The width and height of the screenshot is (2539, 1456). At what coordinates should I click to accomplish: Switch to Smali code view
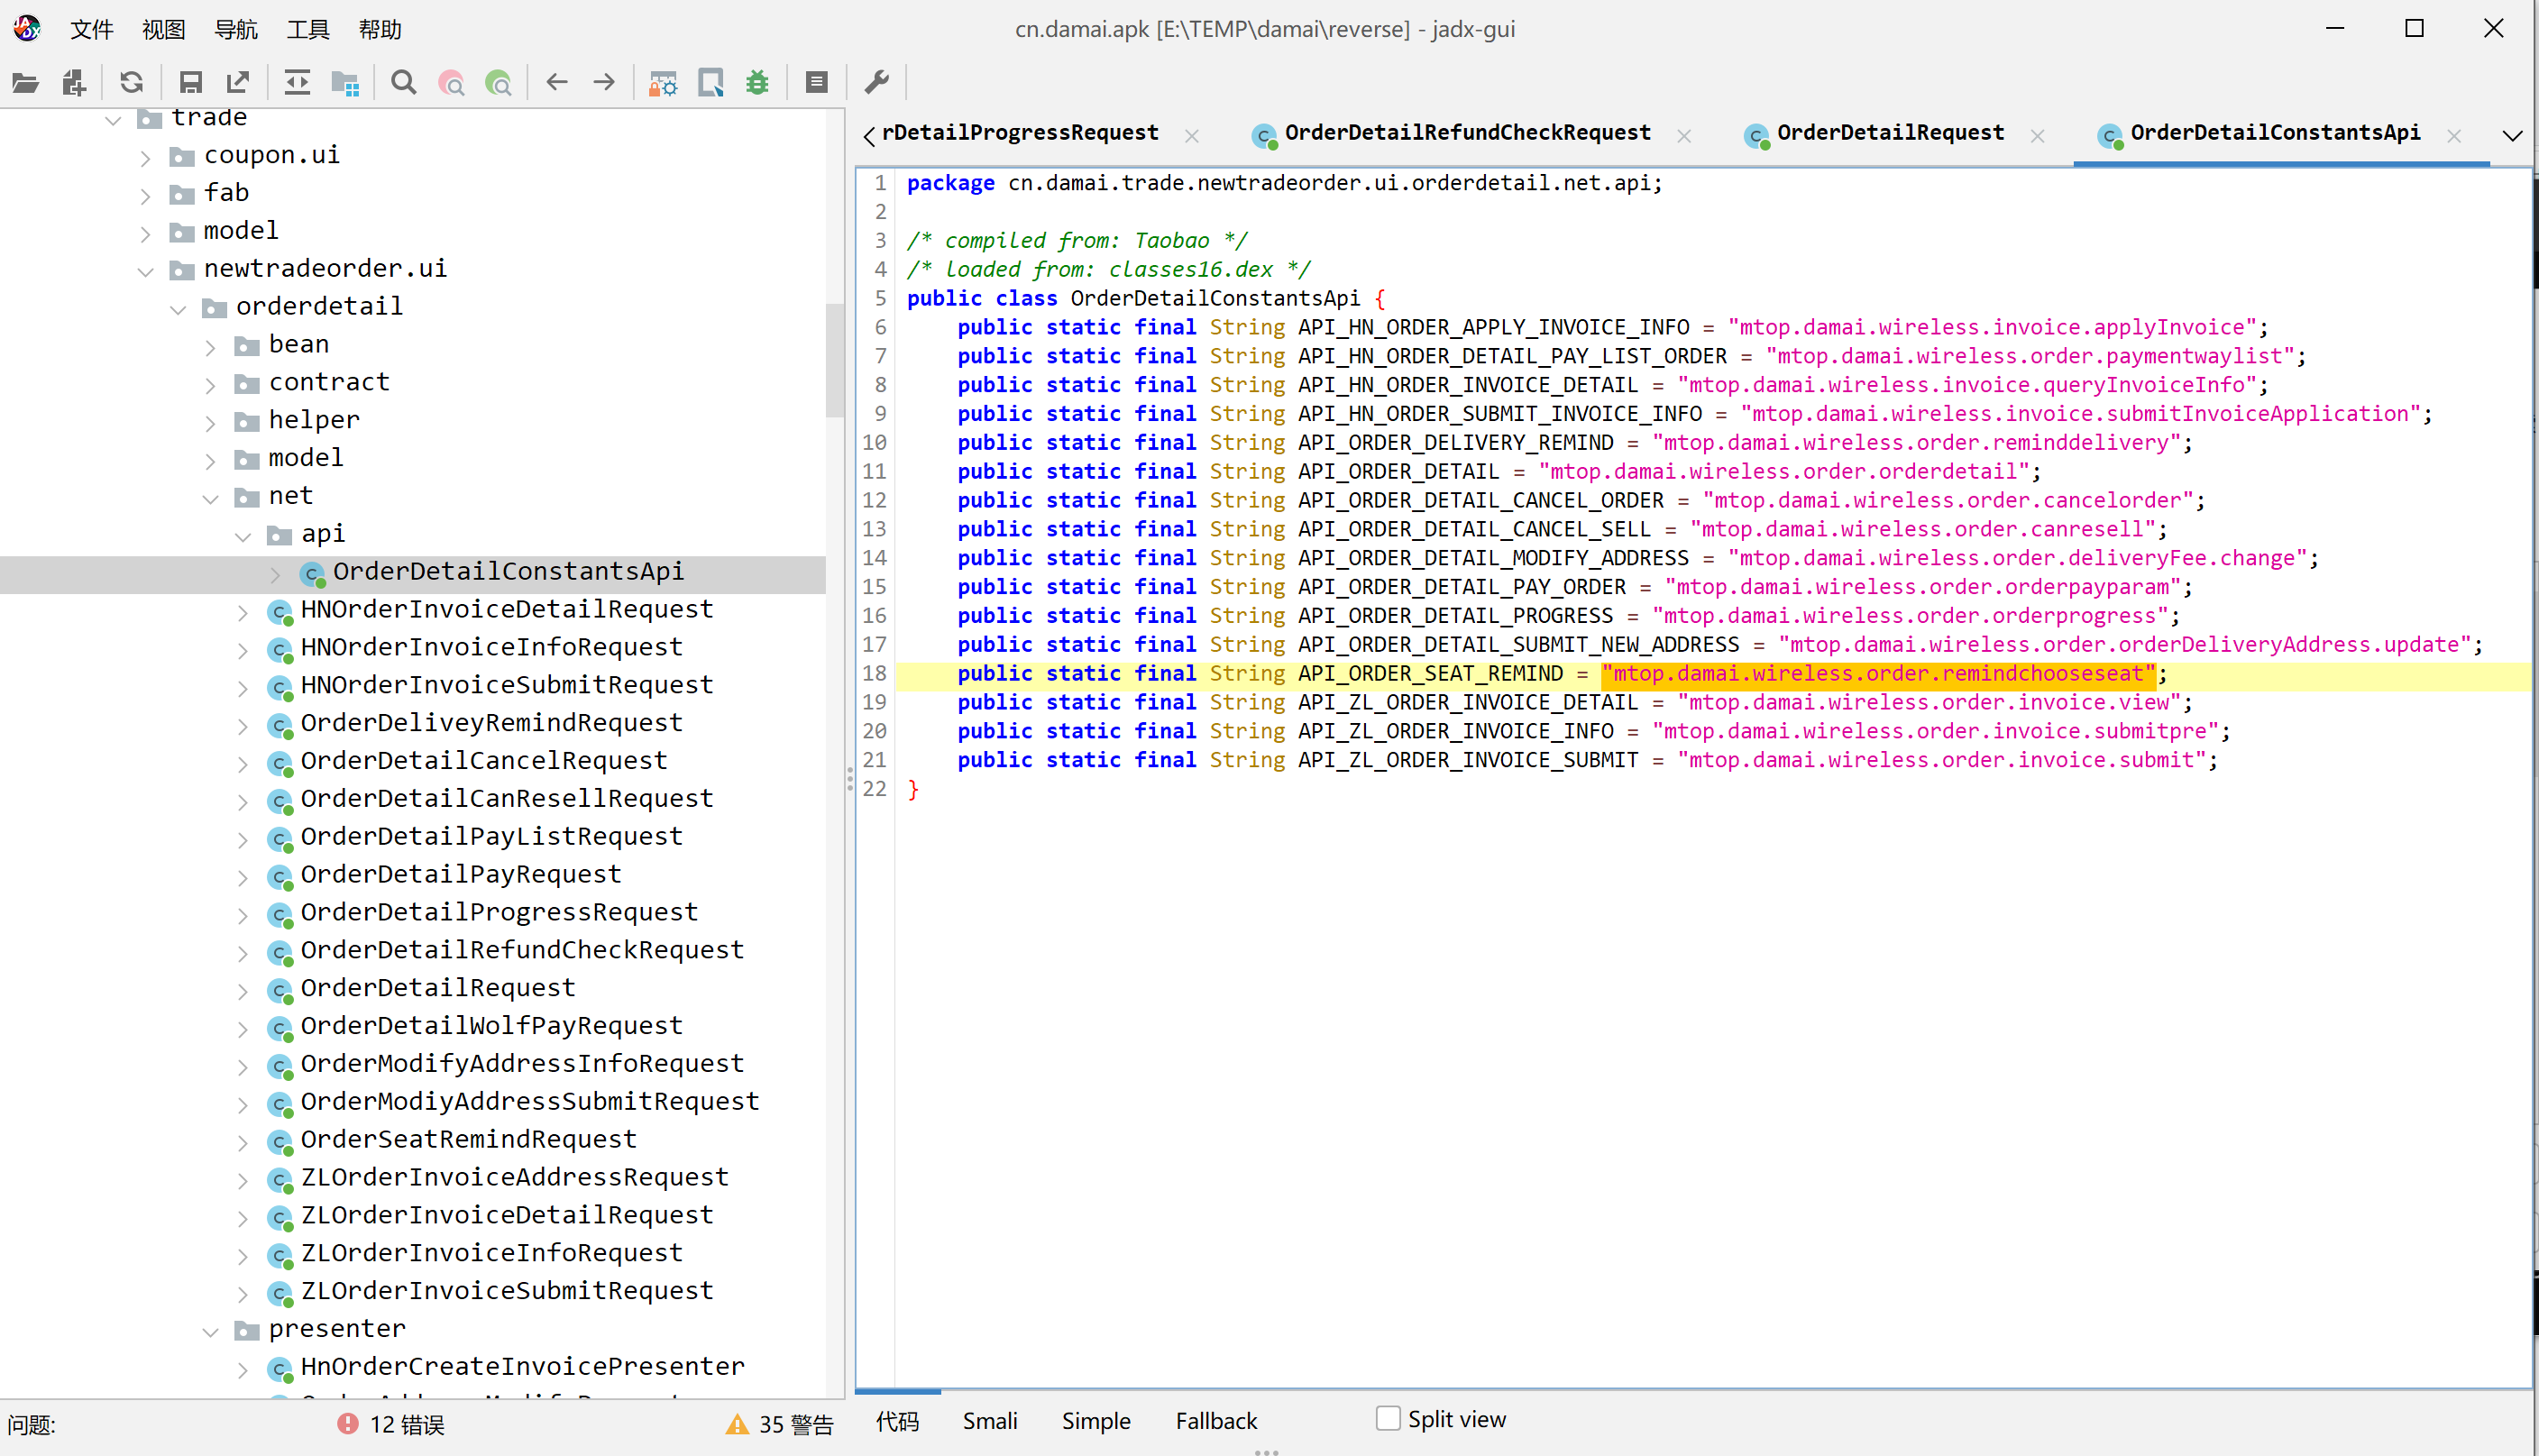pyautogui.click(x=989, y=1420)
